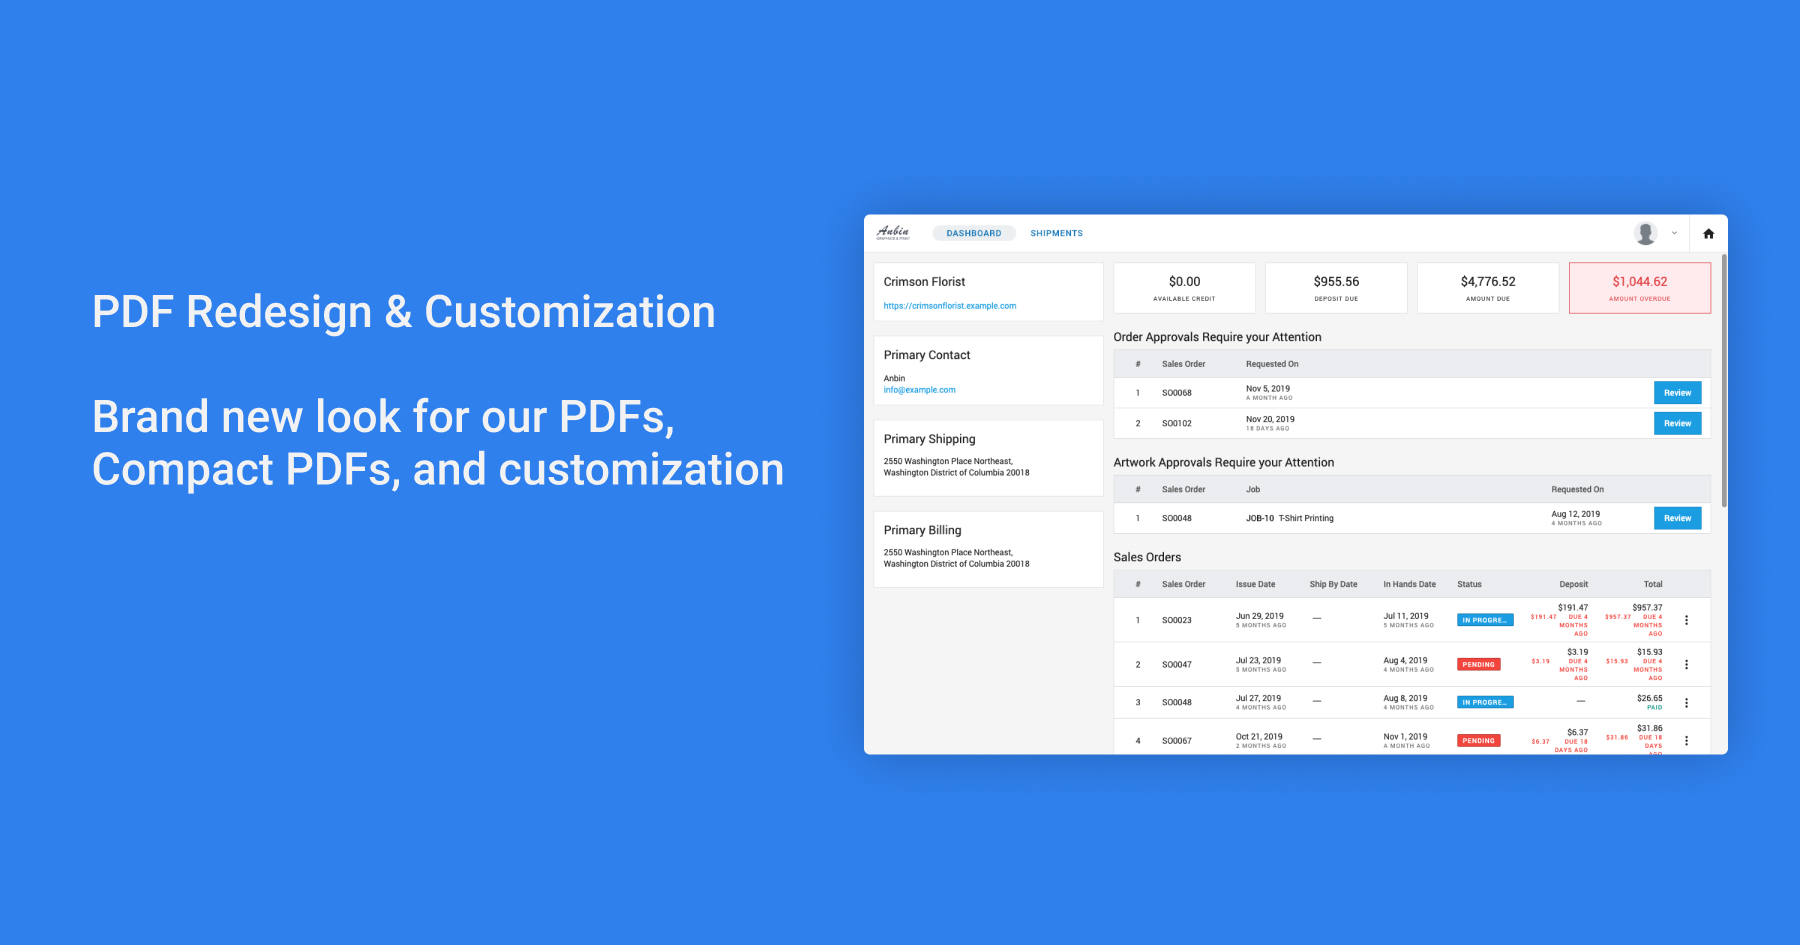Review order approval for SO0102
This screenshot has height=945, width=1800.
1676,424
